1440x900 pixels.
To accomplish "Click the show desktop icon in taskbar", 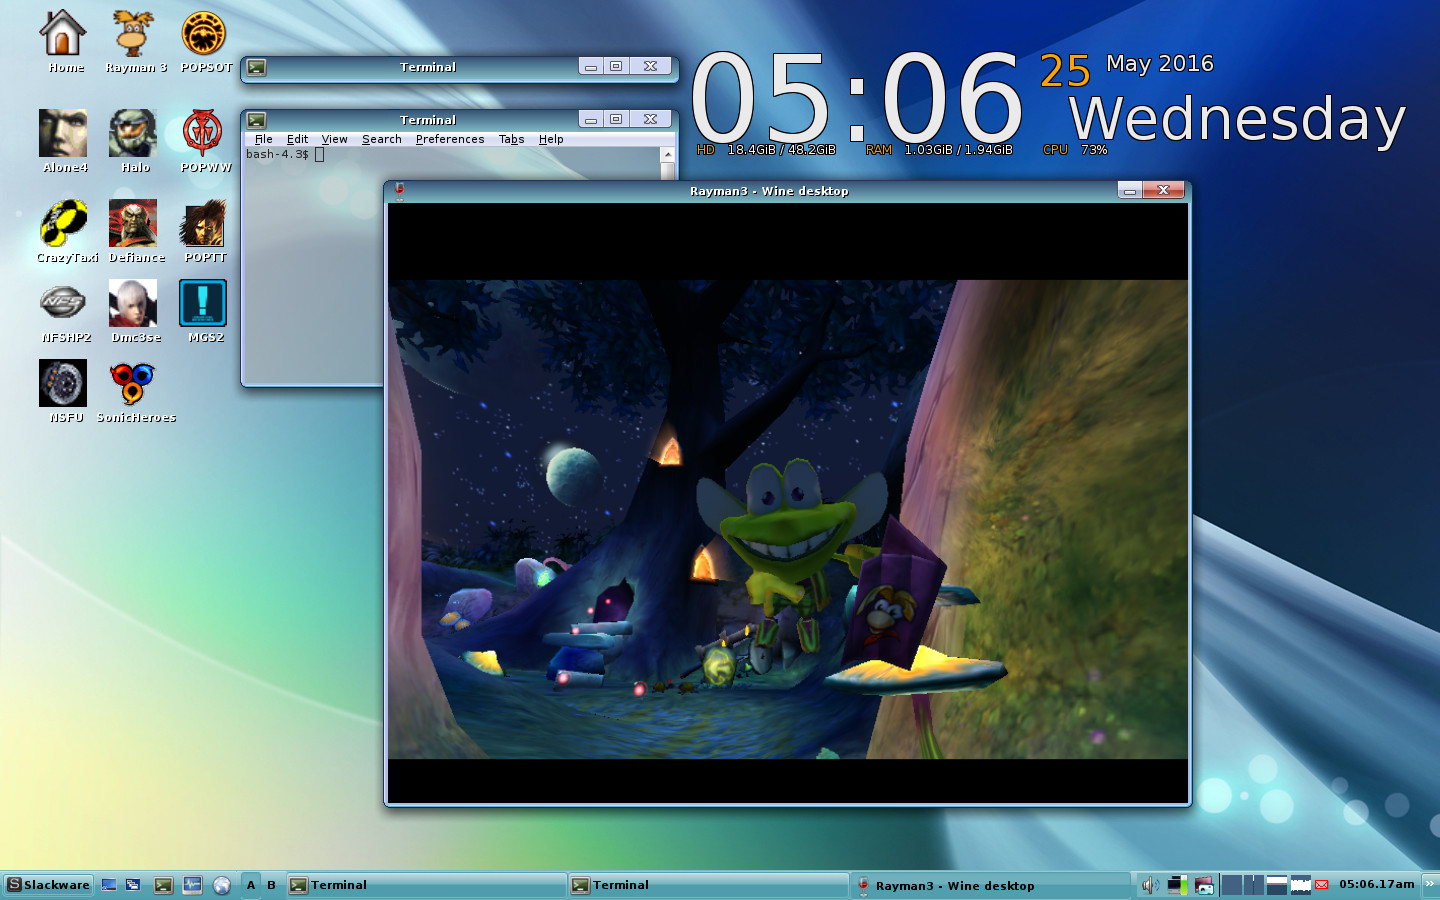I will pos(109,885).
